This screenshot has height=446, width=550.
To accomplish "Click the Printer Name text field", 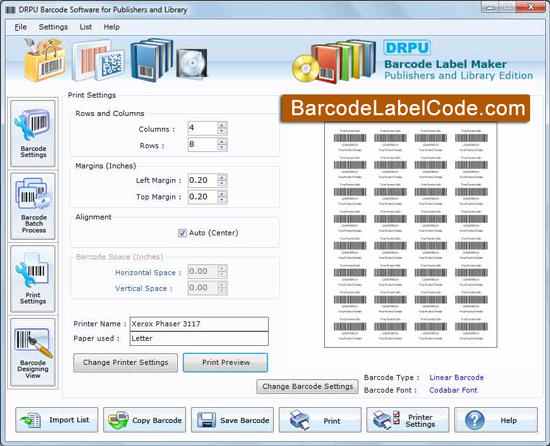I will click(x=199, y=324).
